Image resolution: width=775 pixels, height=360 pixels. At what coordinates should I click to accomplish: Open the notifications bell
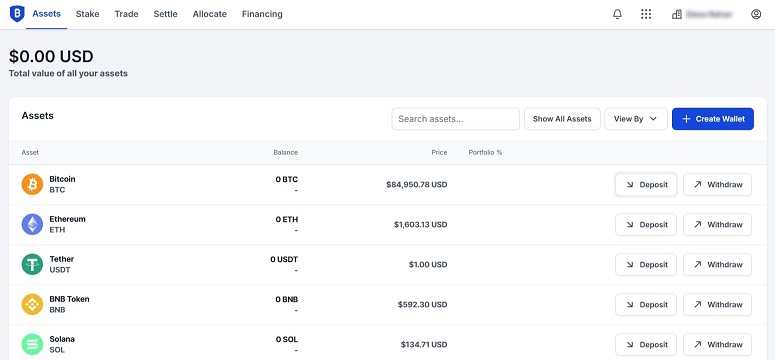617,14
